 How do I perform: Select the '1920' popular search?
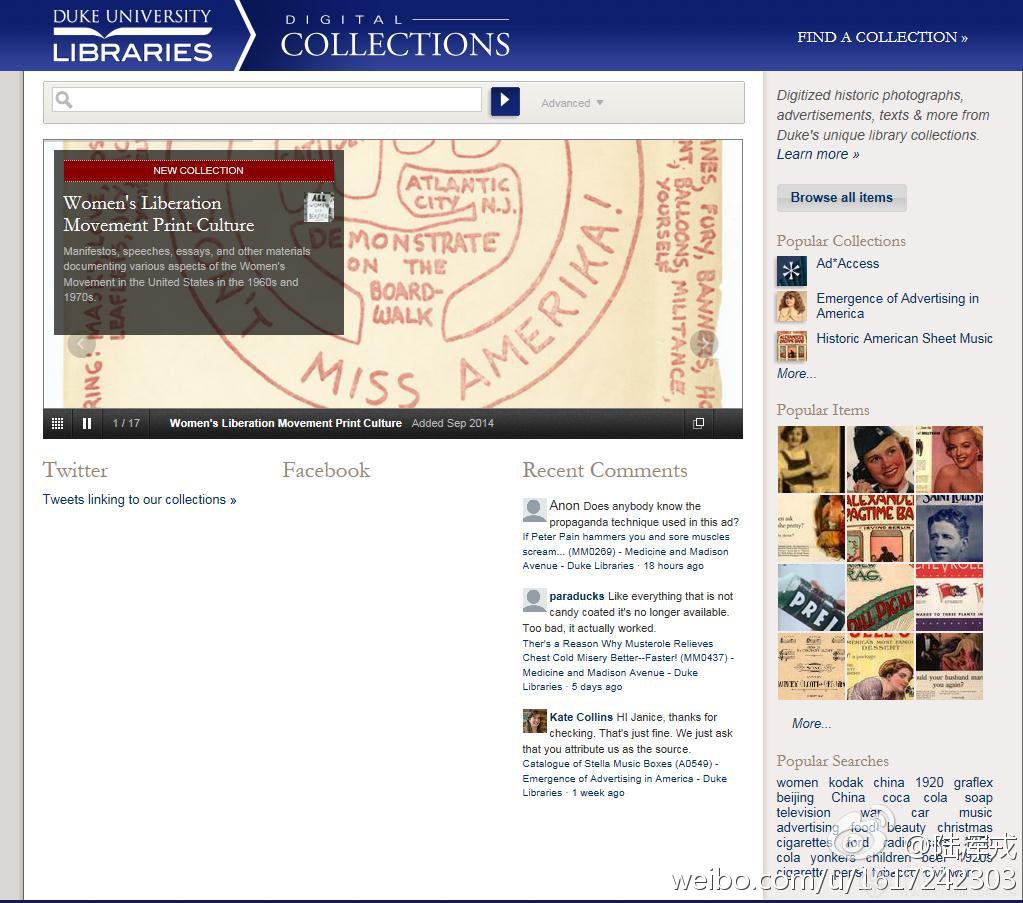tap(929, 782)
